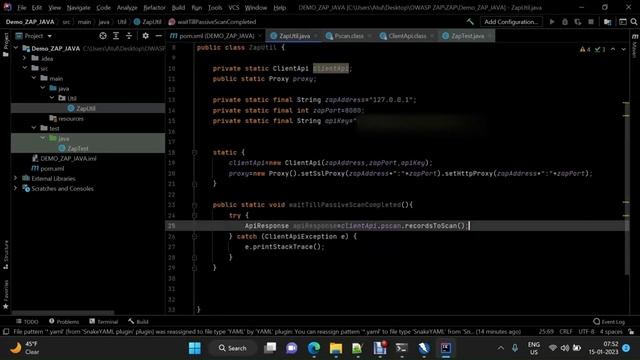640x360 pixels.
Task: Click the Run green play icon
Action: [552, 22]
